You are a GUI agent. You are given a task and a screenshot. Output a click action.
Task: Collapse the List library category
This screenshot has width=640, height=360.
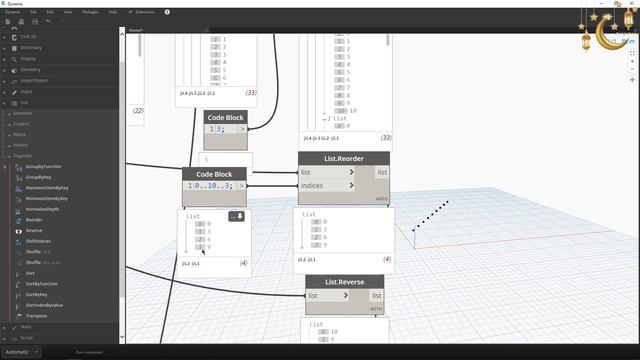coord(4,103)
